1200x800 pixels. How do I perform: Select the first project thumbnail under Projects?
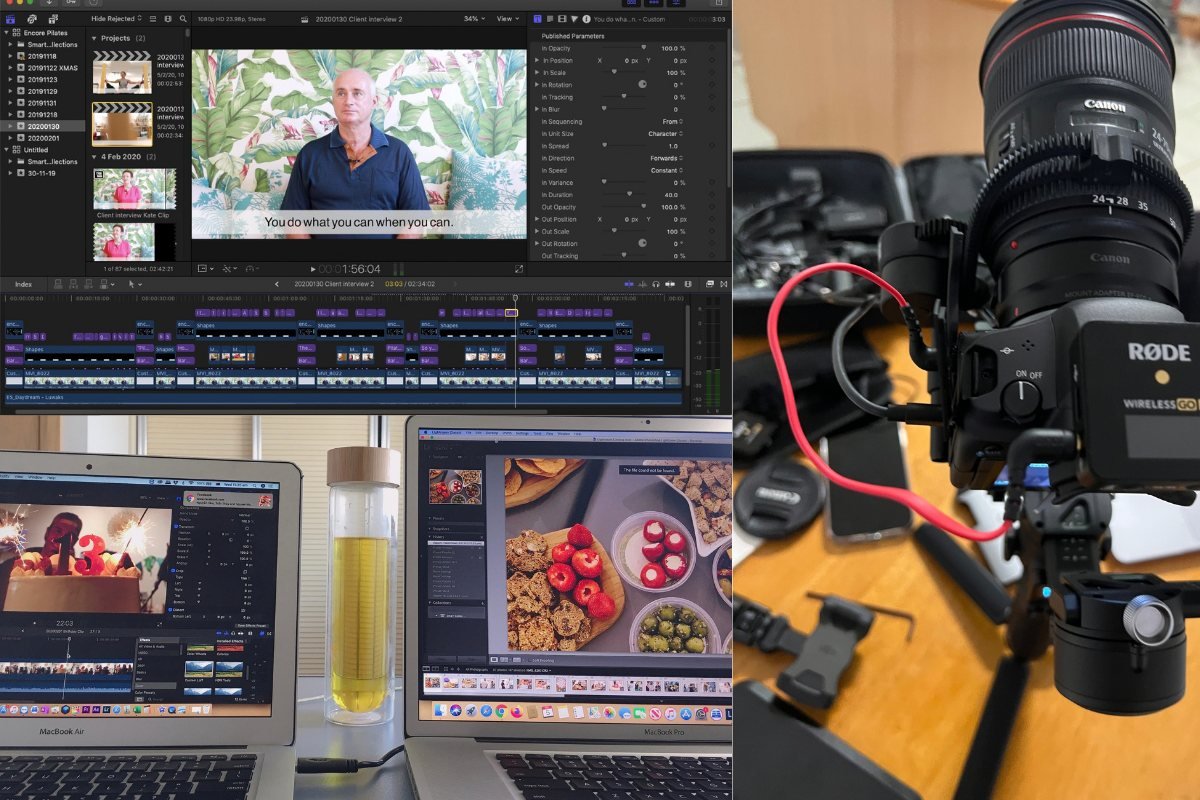121,72
